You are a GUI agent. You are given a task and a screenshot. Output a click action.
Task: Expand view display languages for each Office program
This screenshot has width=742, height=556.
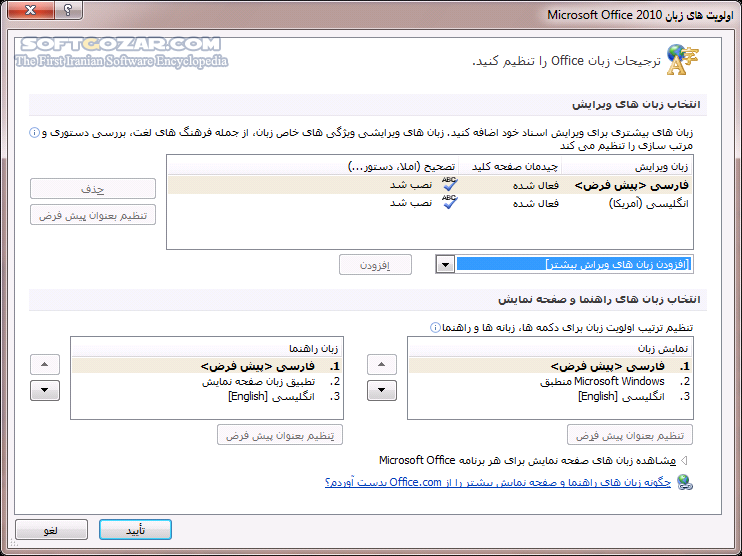point(684,460)
